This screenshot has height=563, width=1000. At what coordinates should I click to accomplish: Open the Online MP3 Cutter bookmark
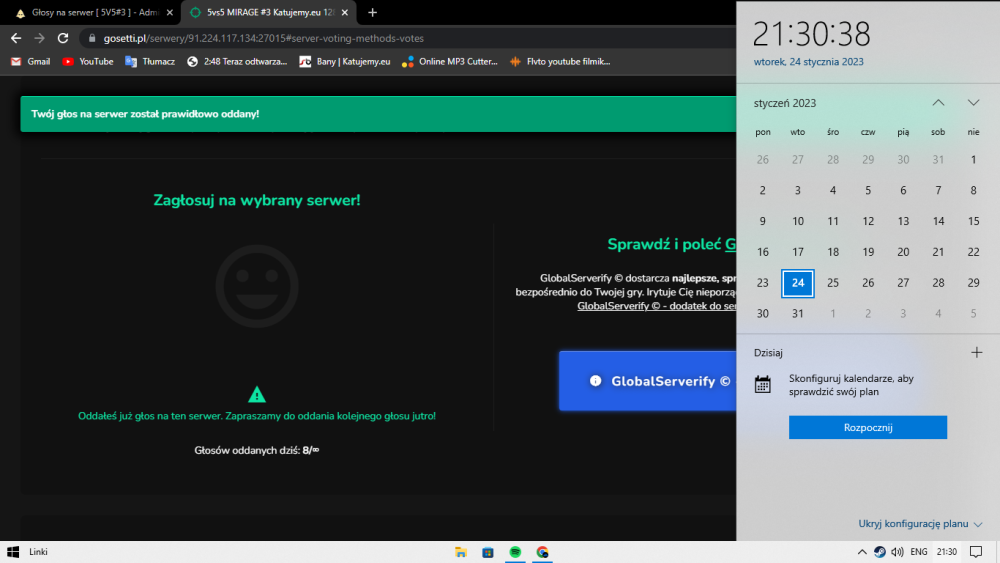450,62
